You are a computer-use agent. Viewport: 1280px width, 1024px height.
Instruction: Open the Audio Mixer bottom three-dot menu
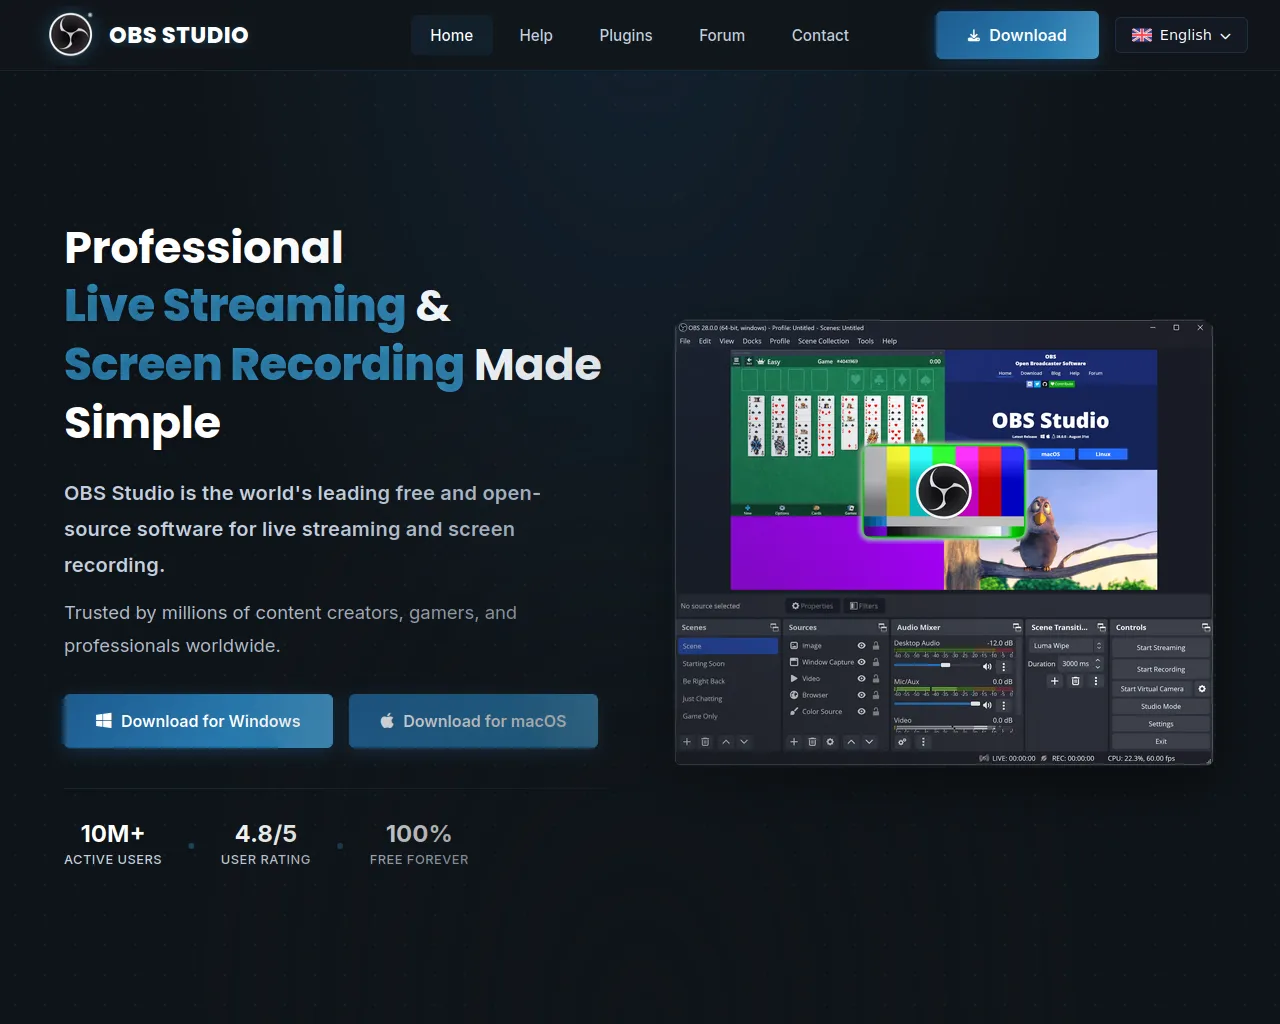pos(923,742)
